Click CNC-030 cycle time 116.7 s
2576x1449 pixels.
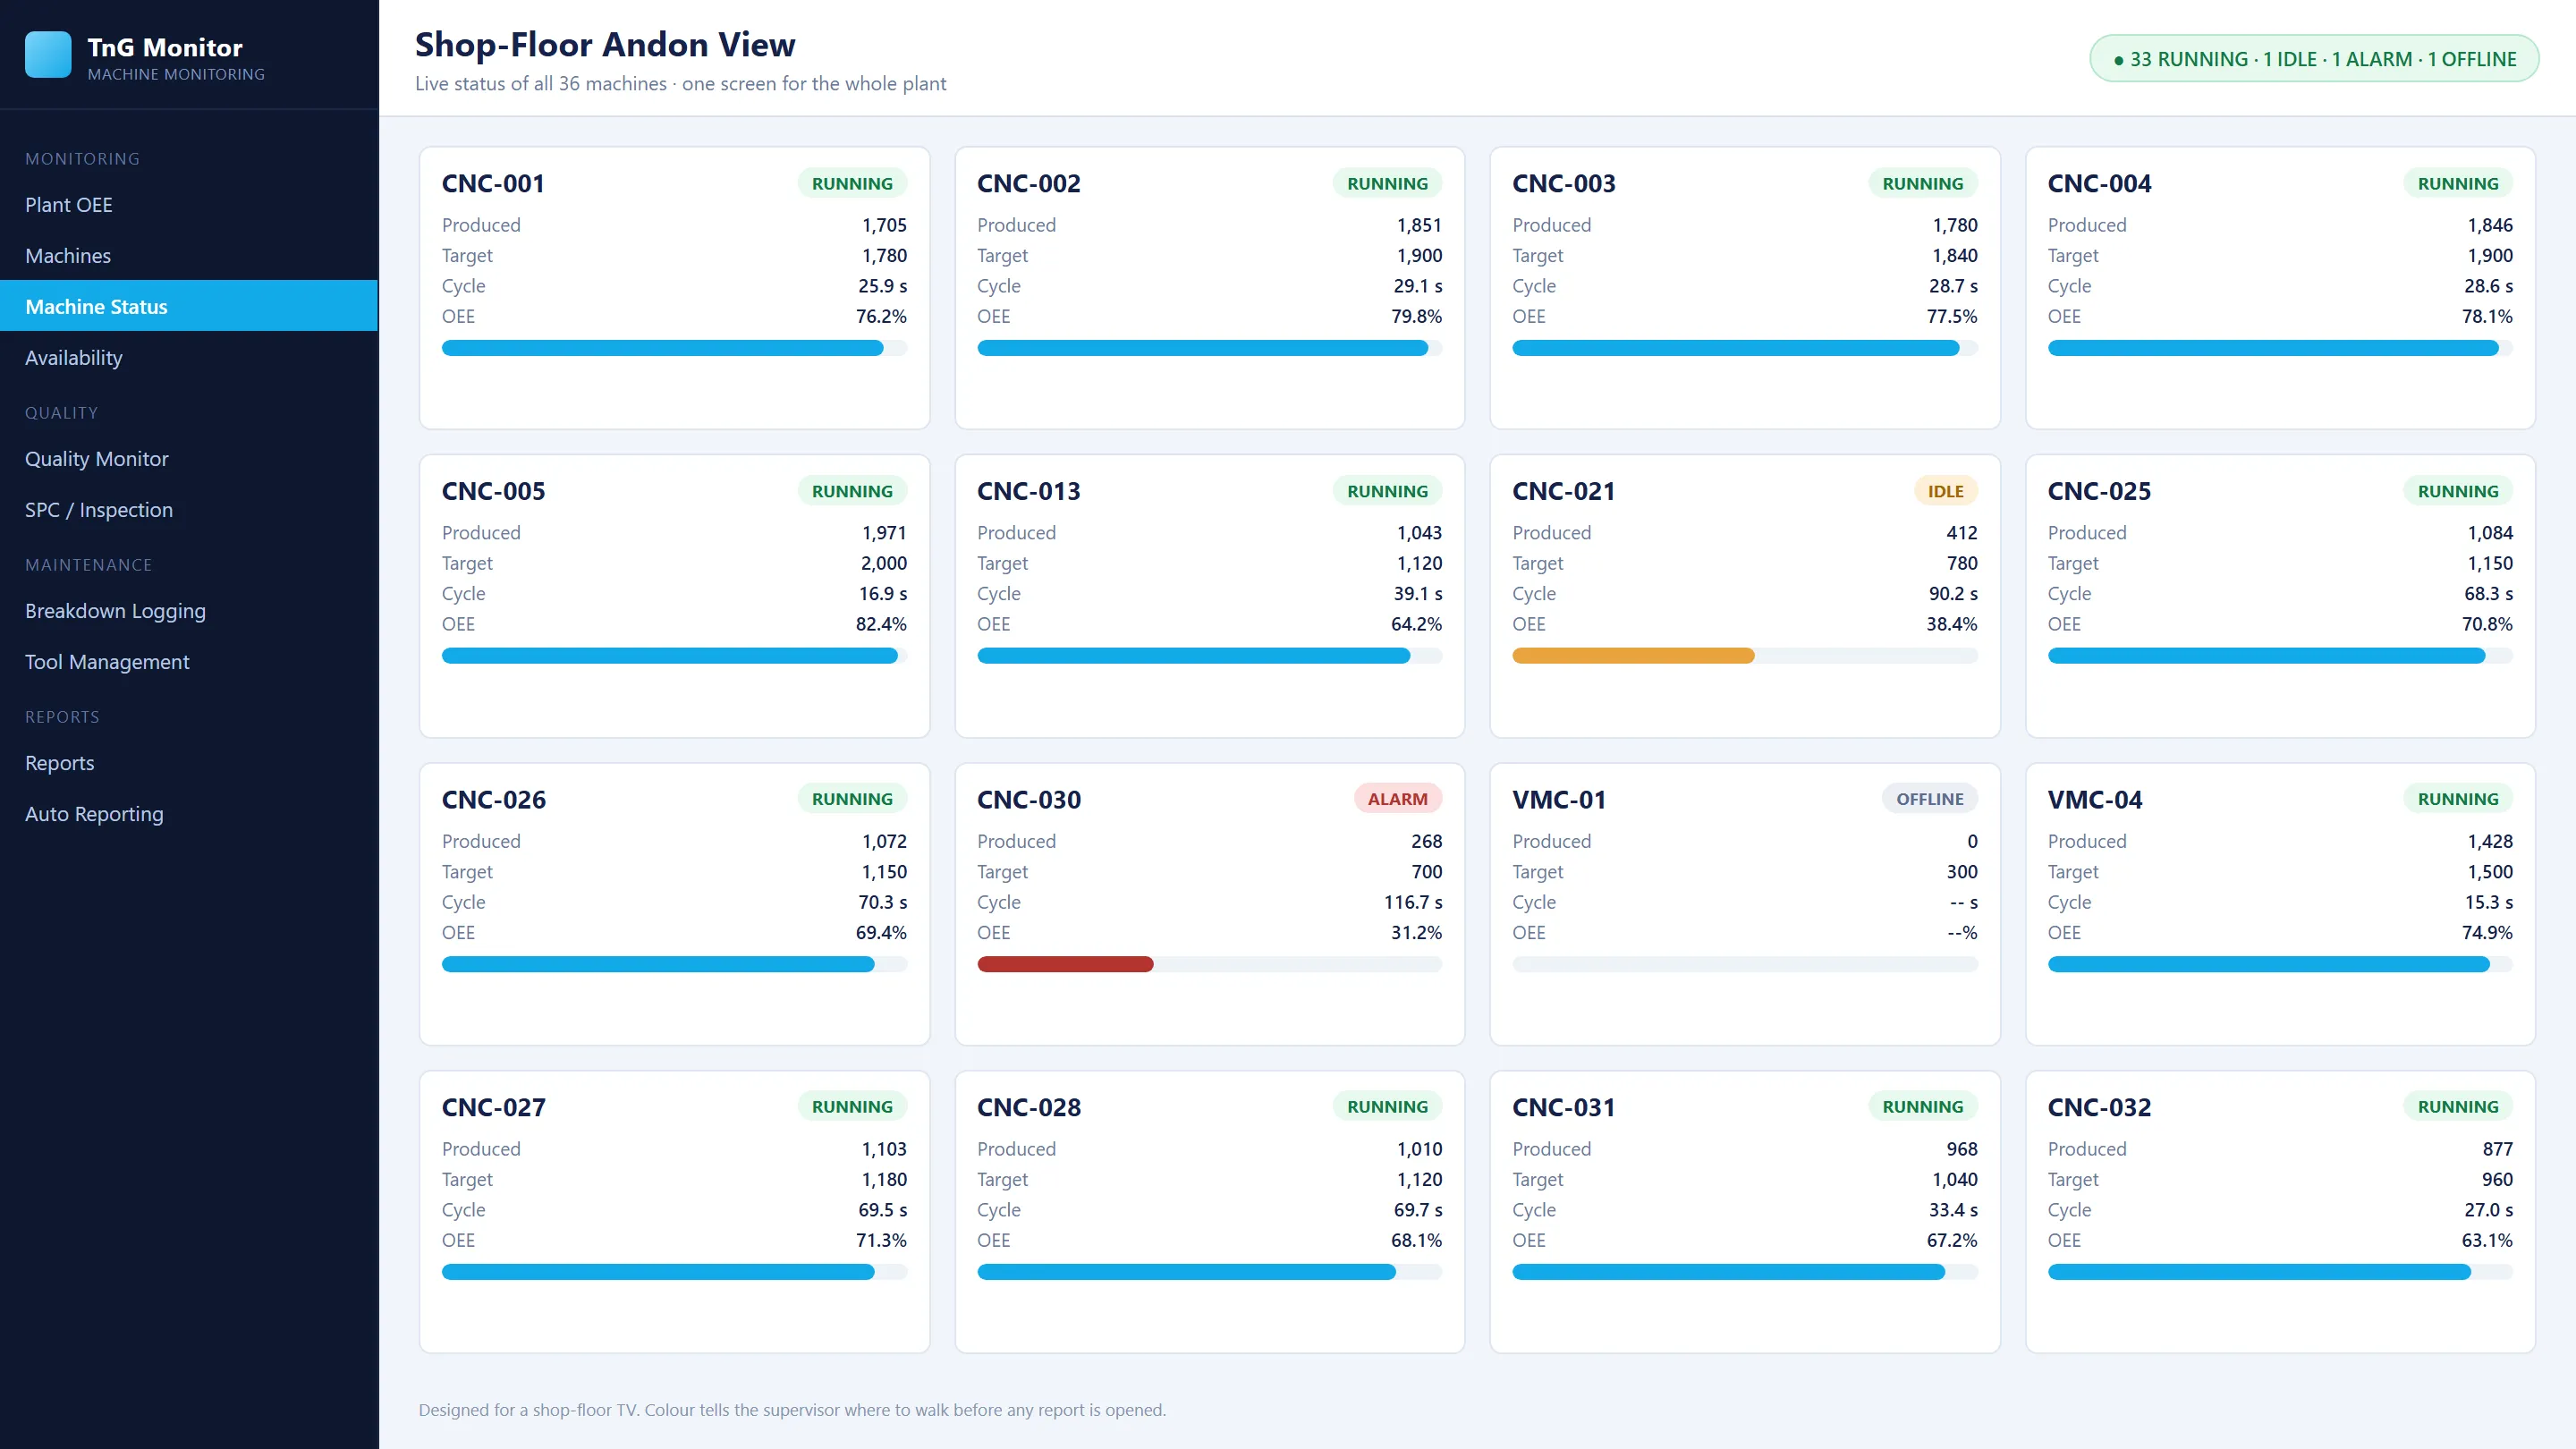(1412, 901)
